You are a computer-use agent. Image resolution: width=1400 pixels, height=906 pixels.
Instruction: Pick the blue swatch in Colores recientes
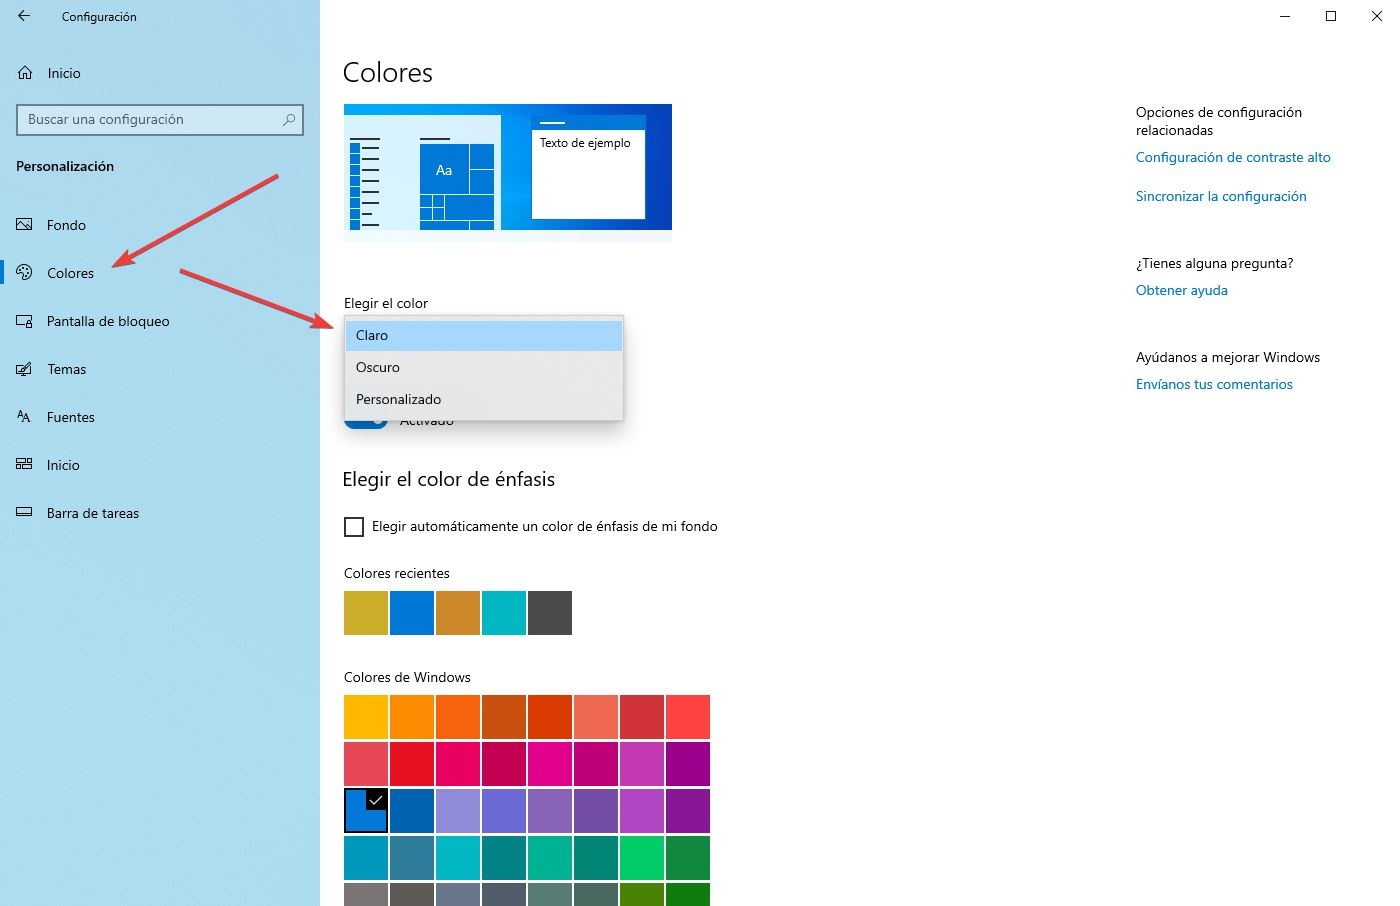(x=412, y=613)
